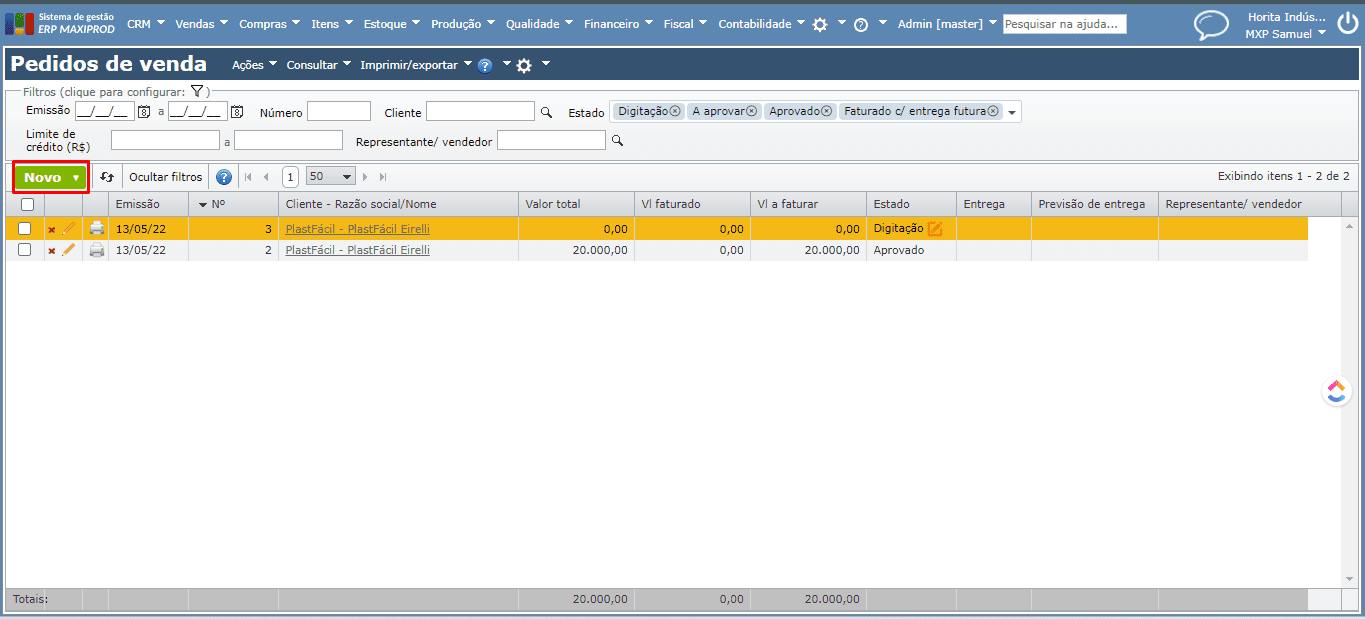
Task: Expand the Imprimir/exportar dropdown menu
Action: [416, 65]
